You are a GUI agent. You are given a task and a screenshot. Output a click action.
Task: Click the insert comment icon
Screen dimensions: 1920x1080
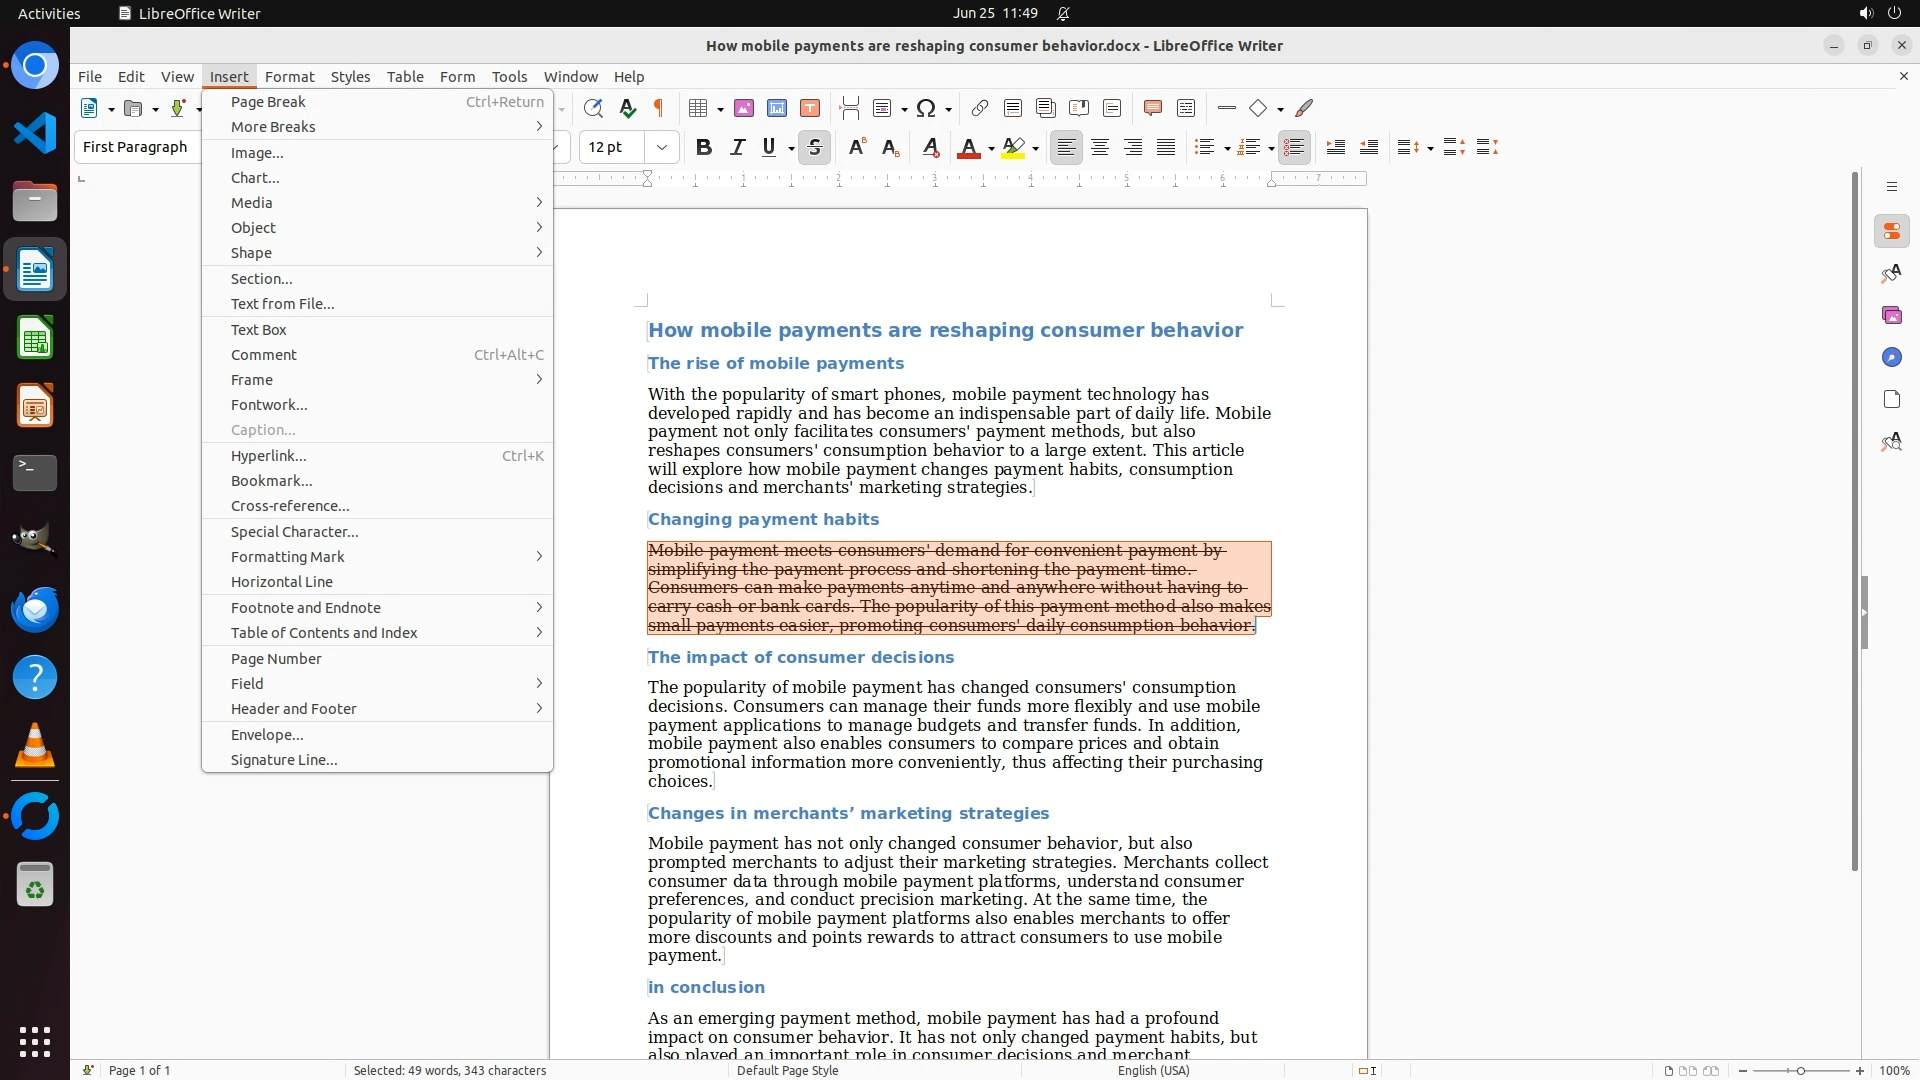pos(1152,108)
